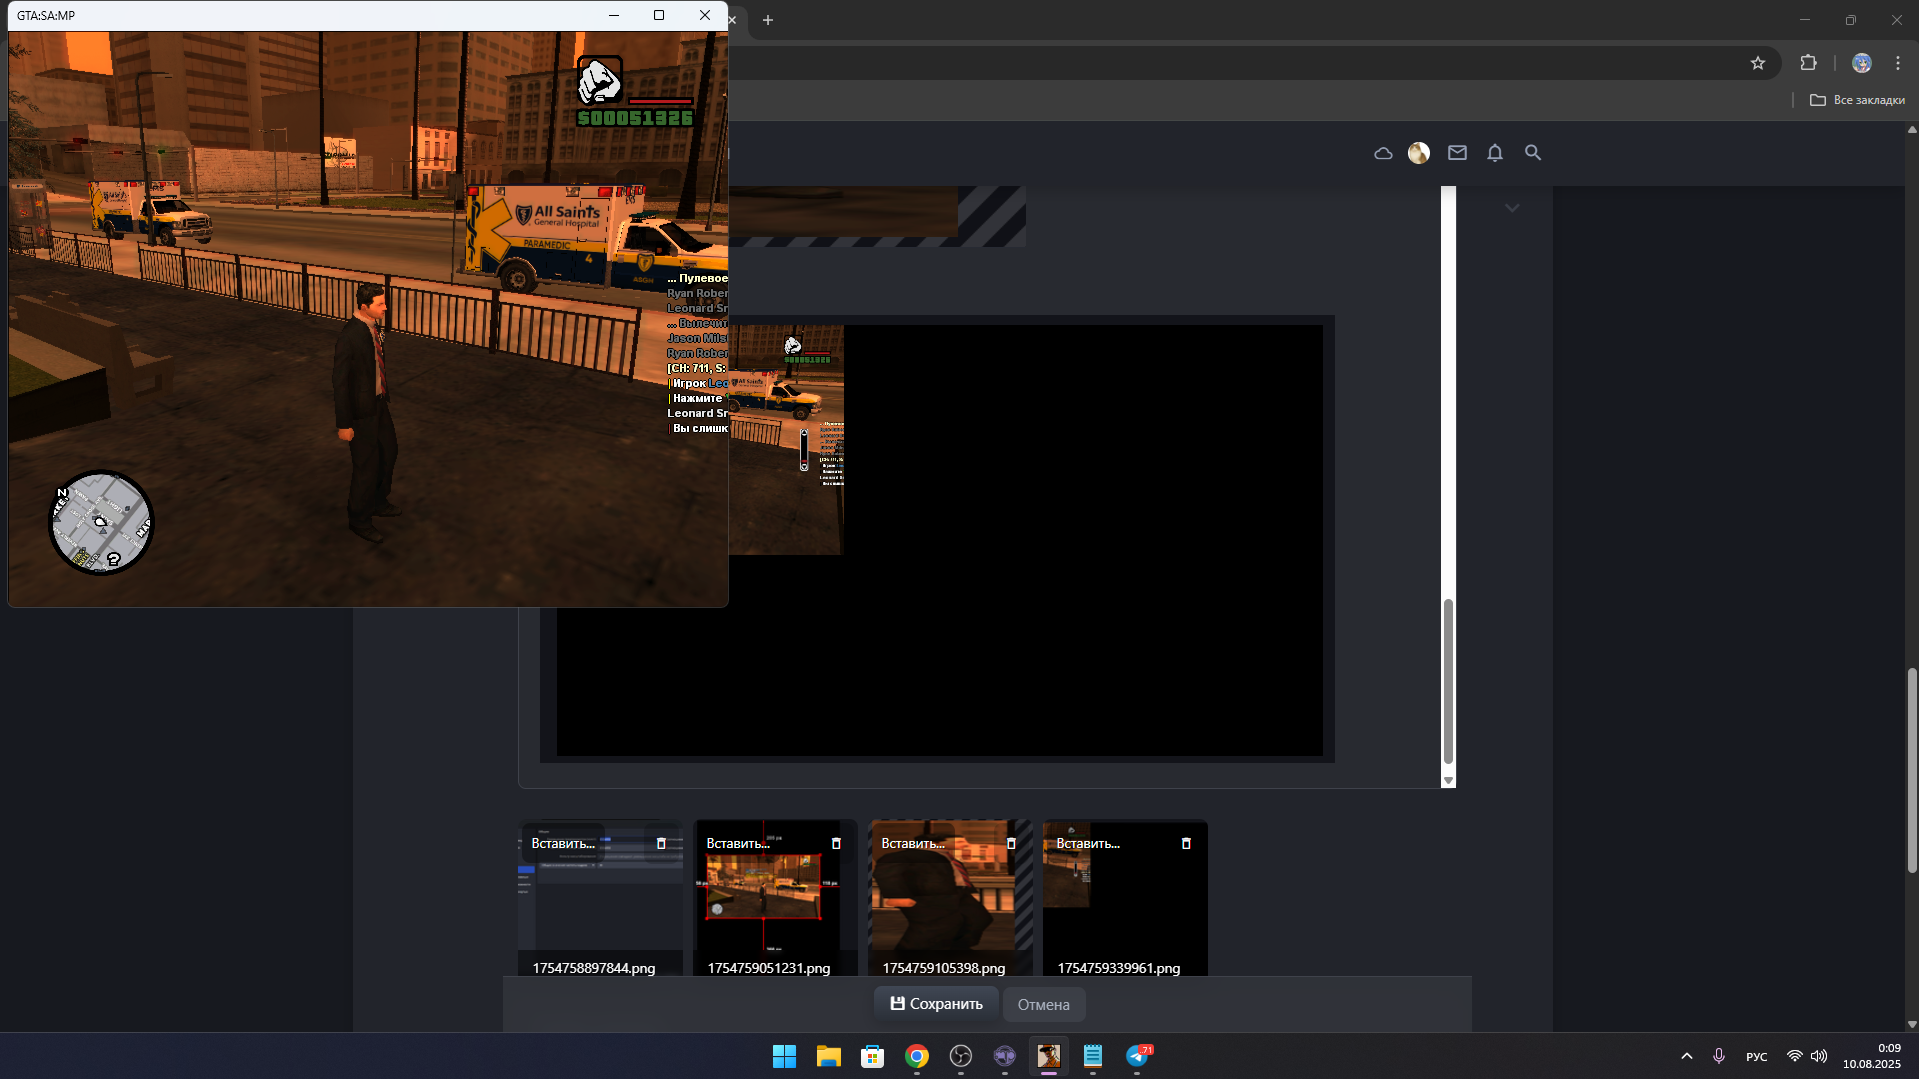Open the Notepad taskbar icon
The width and height of the screenshot is (1919, 1079).
coord(1092,1056)
